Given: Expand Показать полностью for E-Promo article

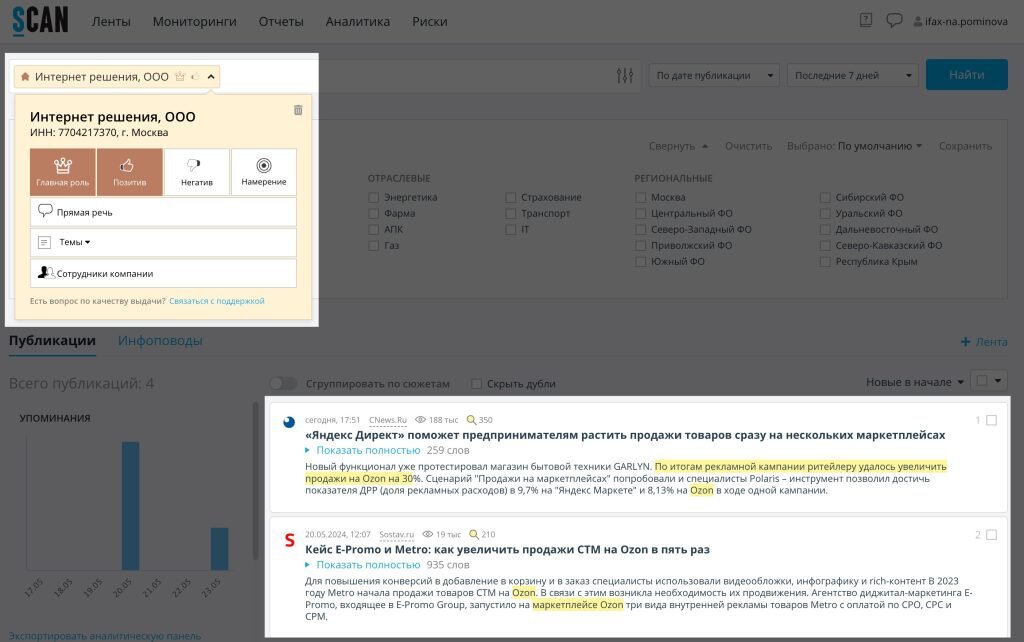Looking at the screenshot, I should [x=368, y=564].
